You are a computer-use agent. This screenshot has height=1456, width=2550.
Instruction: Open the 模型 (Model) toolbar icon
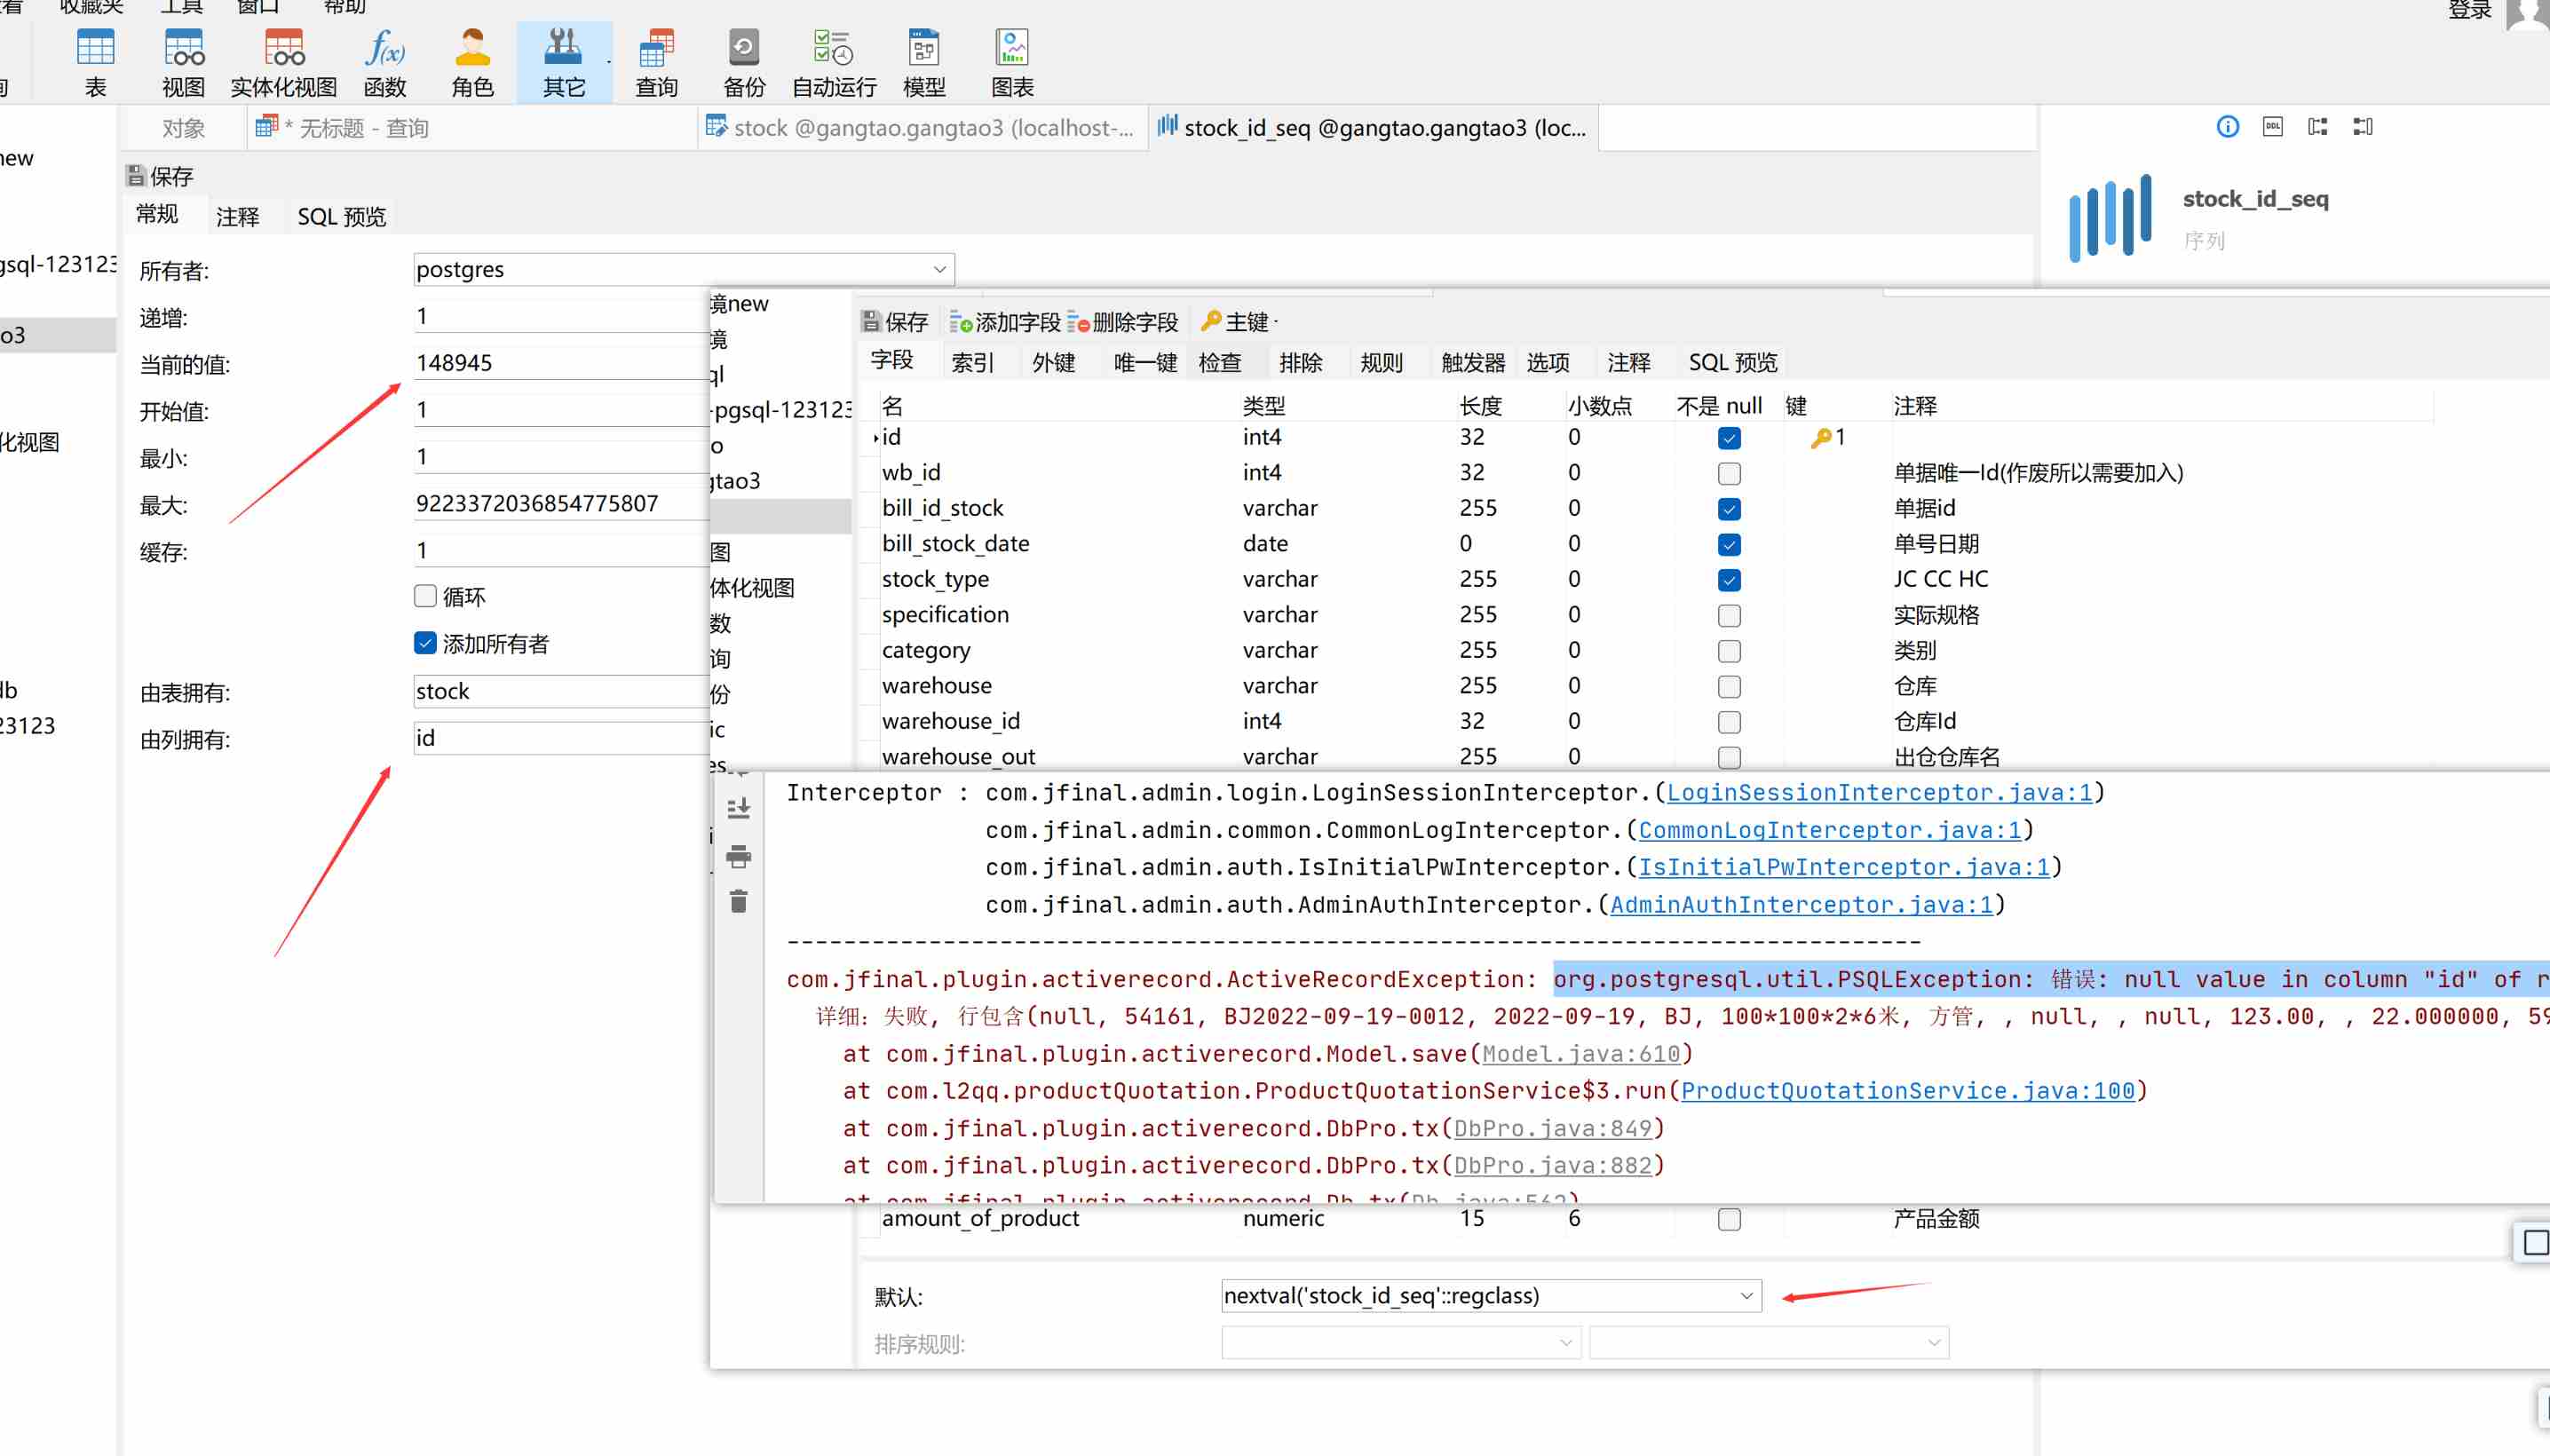pyautogui.click(x=924, y=62)
